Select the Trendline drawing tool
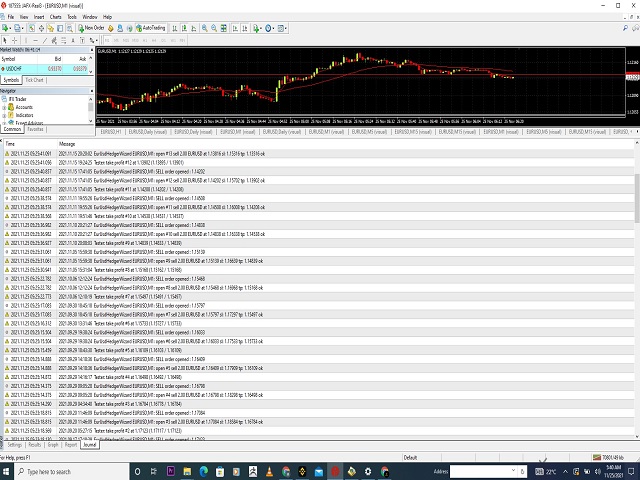640x480 pixels. coord(44,40)
